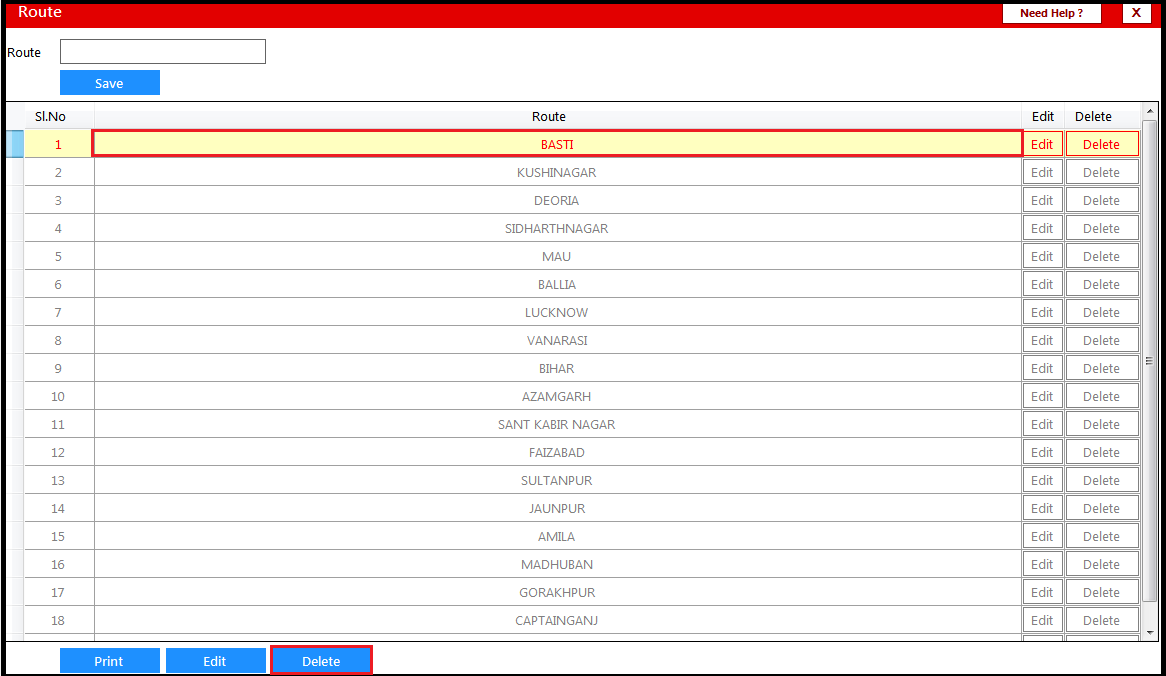Delete the JAUNPUR route
The width and height of the screenshot is (1166, 676).
tap(1101, 509)
